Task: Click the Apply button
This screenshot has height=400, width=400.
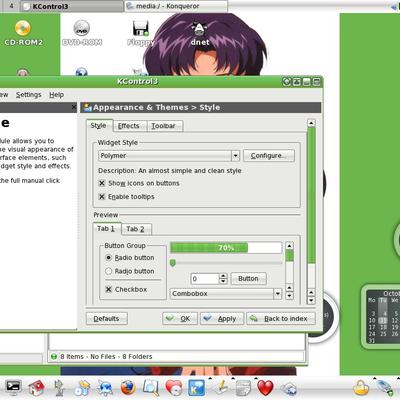Action: pyautogui.click(x=222, y=319)
